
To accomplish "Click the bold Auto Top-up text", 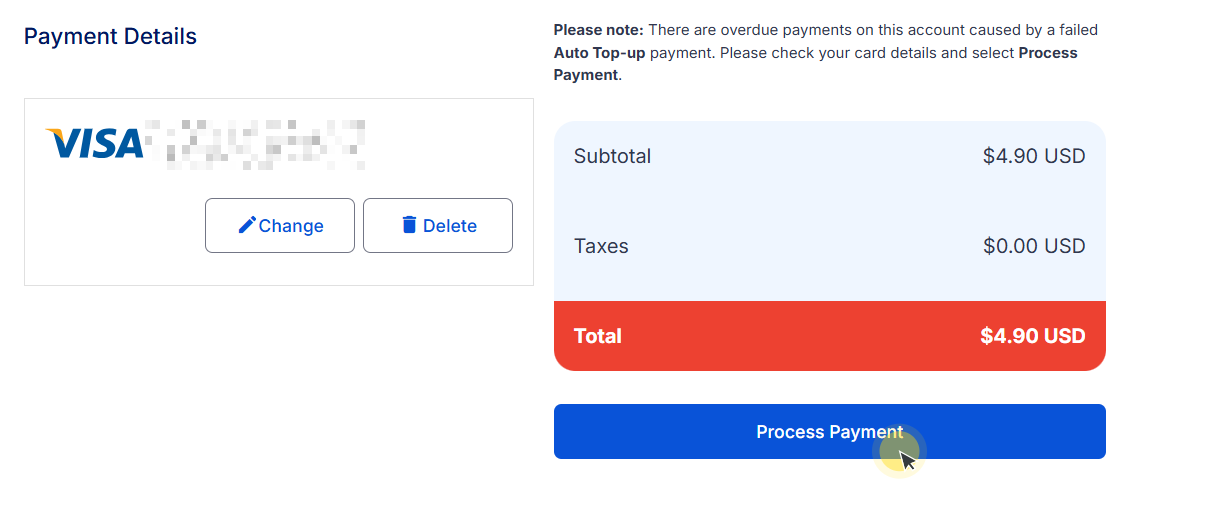I will pos(599,53).
